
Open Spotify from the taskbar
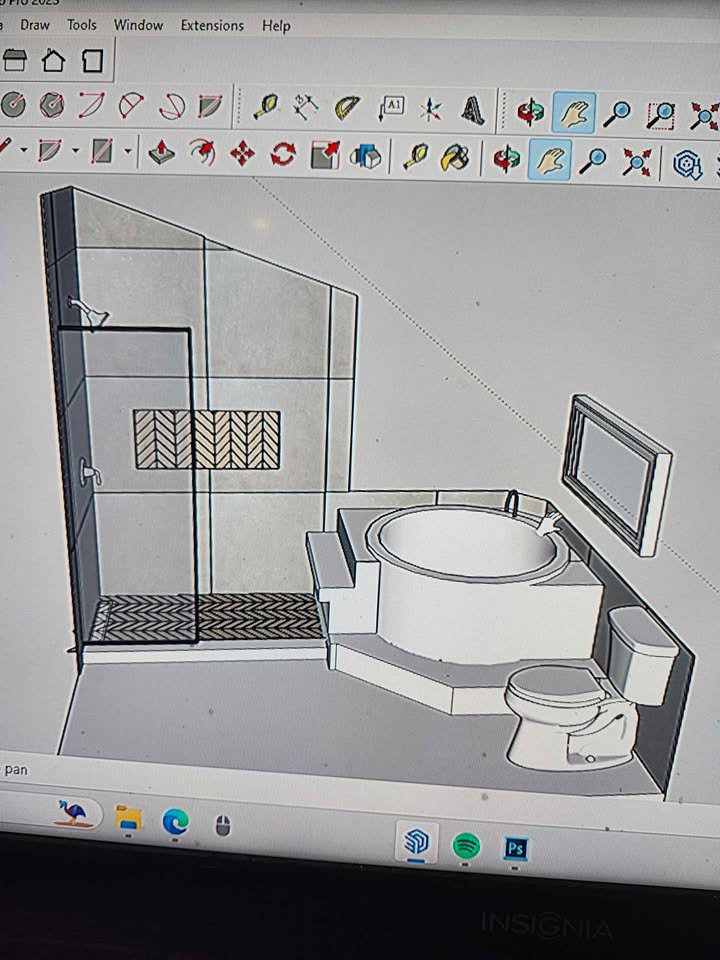(x=466, y=846)
